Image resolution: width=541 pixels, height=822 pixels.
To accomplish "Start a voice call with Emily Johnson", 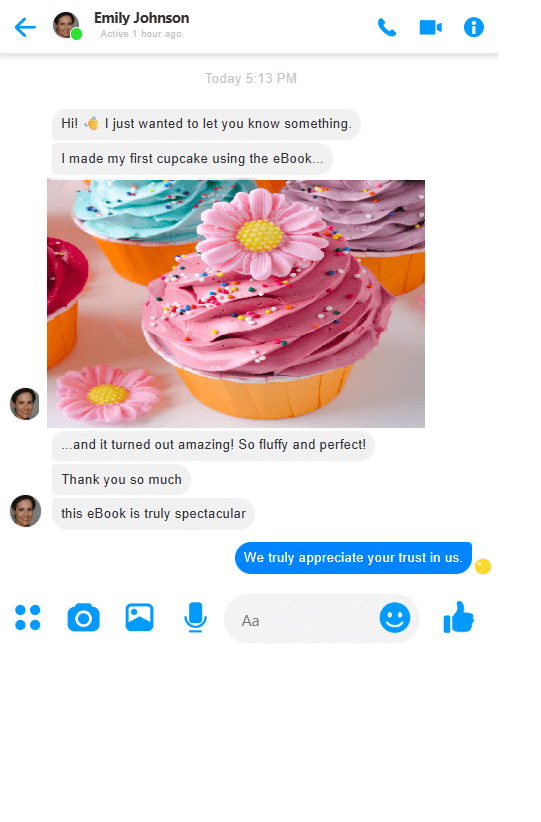I will pos(387,27).
